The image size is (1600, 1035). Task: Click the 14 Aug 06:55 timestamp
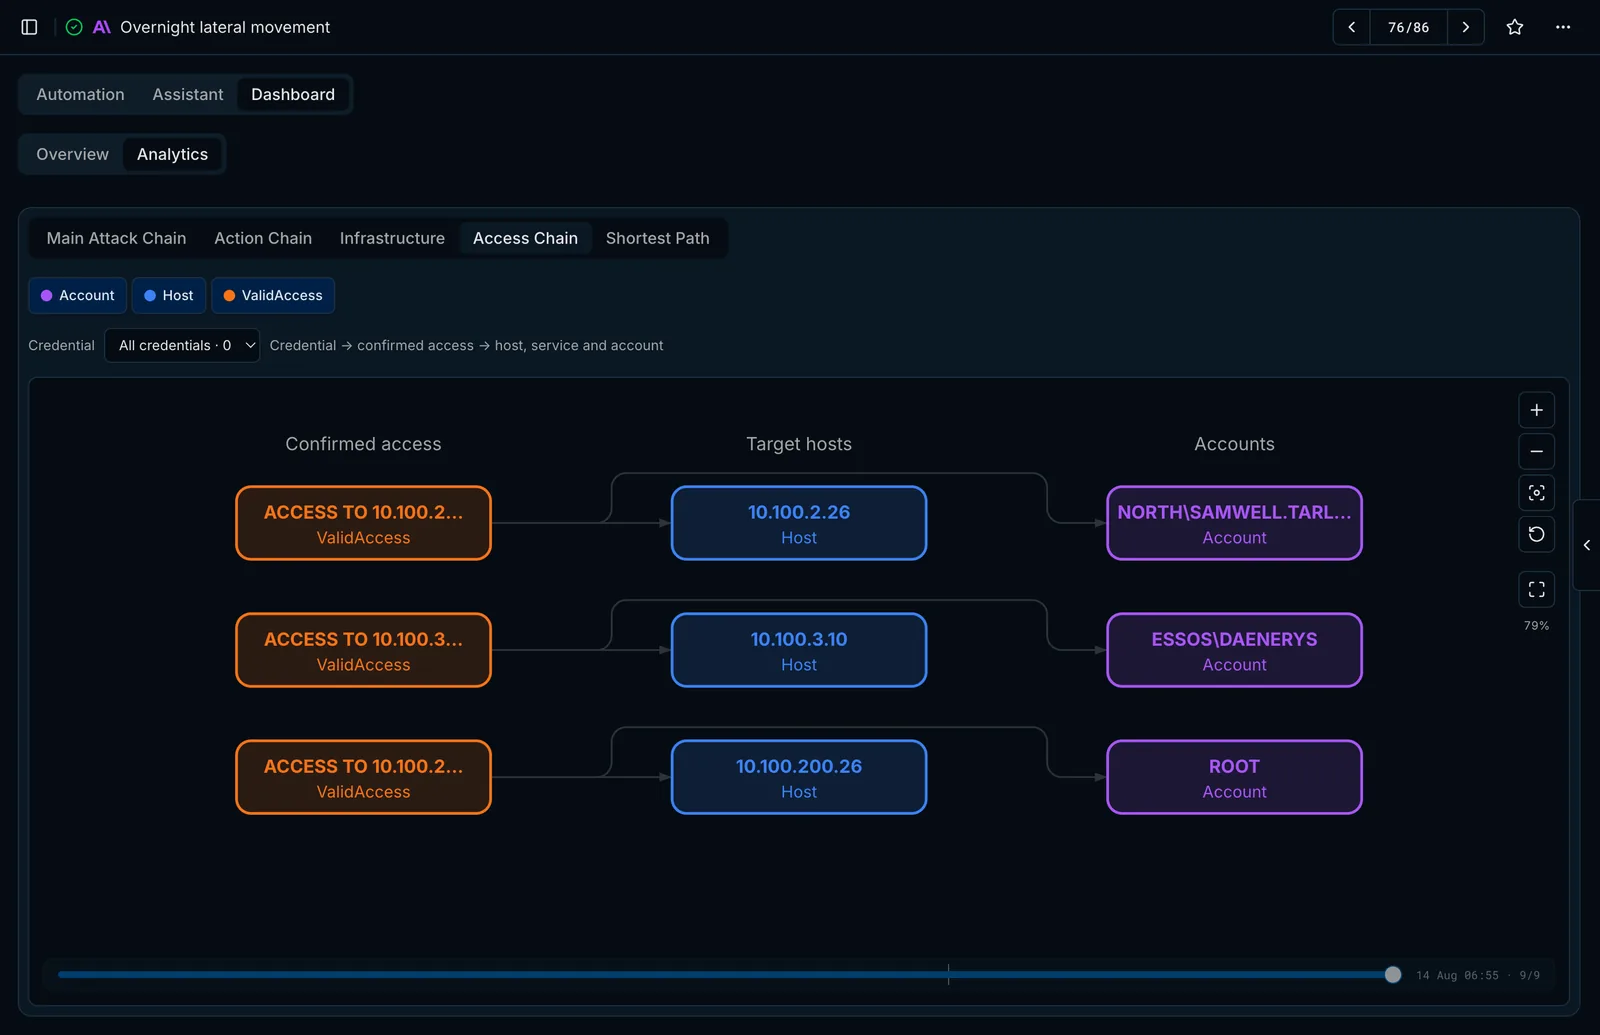click(x=1457, y=975)
